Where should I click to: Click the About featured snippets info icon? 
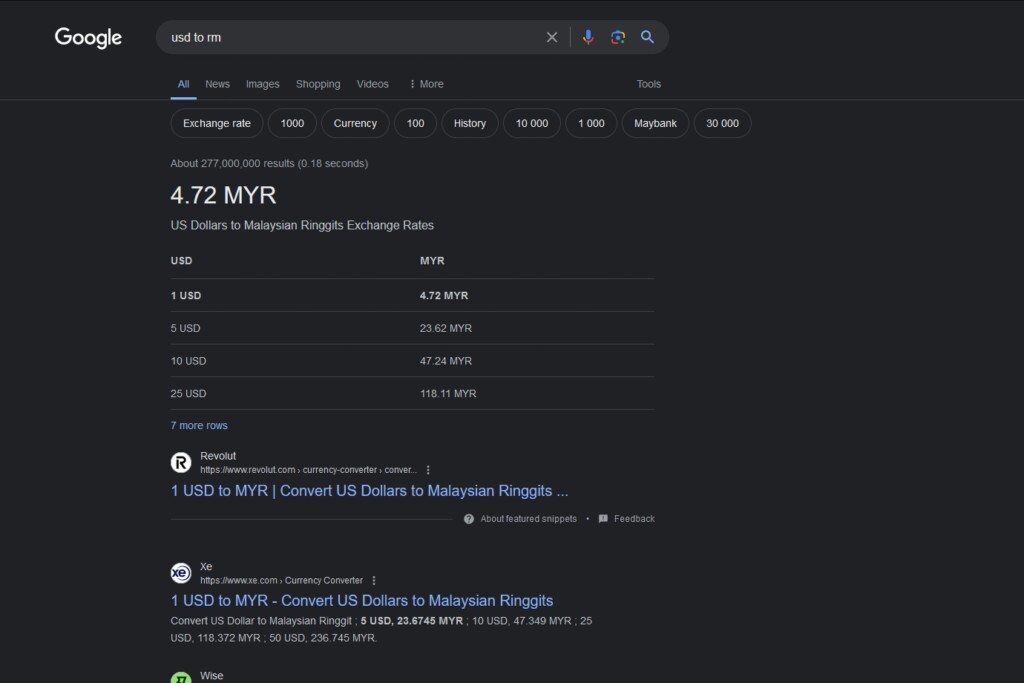468,518
